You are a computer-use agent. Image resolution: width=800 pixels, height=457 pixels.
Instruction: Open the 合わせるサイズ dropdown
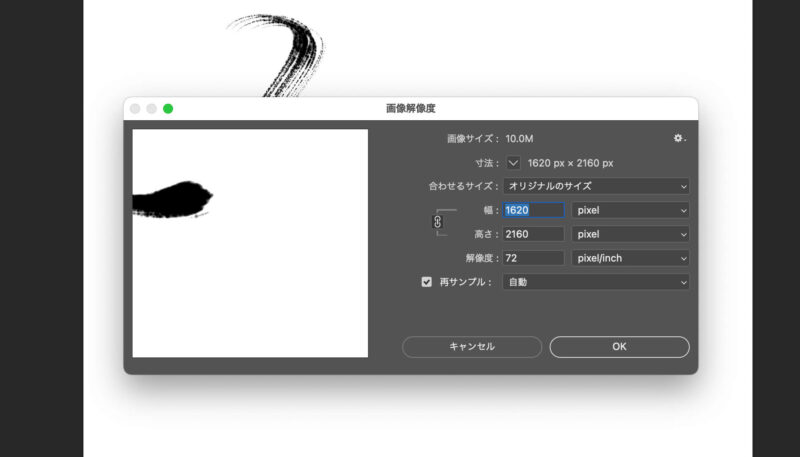pyautogui.click(x=596, y=186)
